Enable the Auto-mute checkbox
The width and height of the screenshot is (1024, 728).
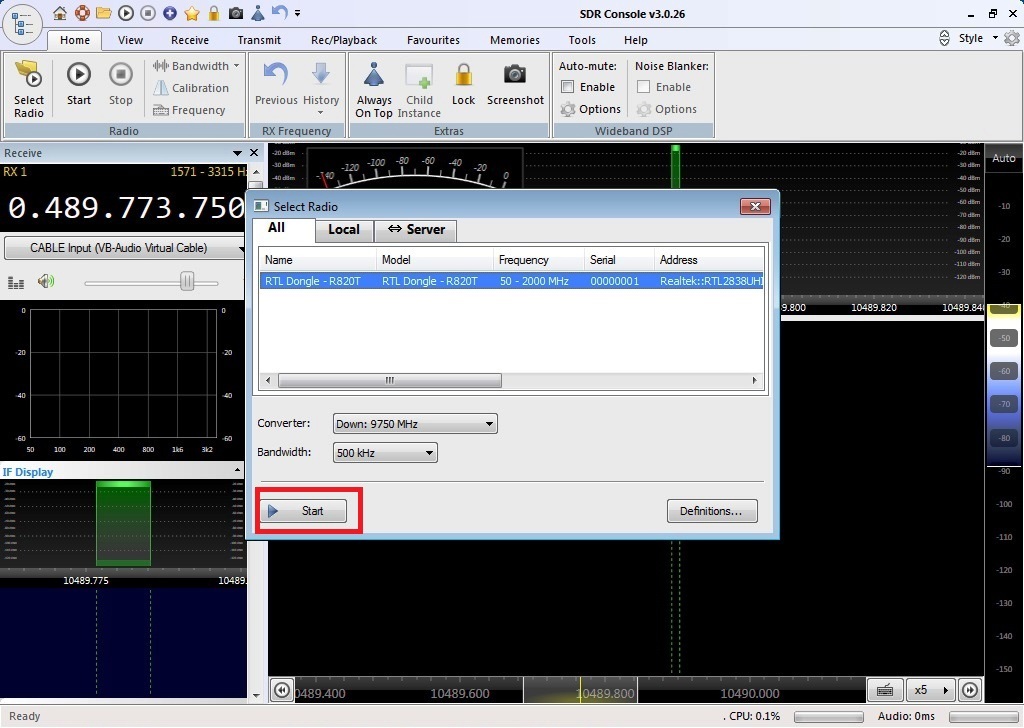pyautogui.click(x=568, y=87)
